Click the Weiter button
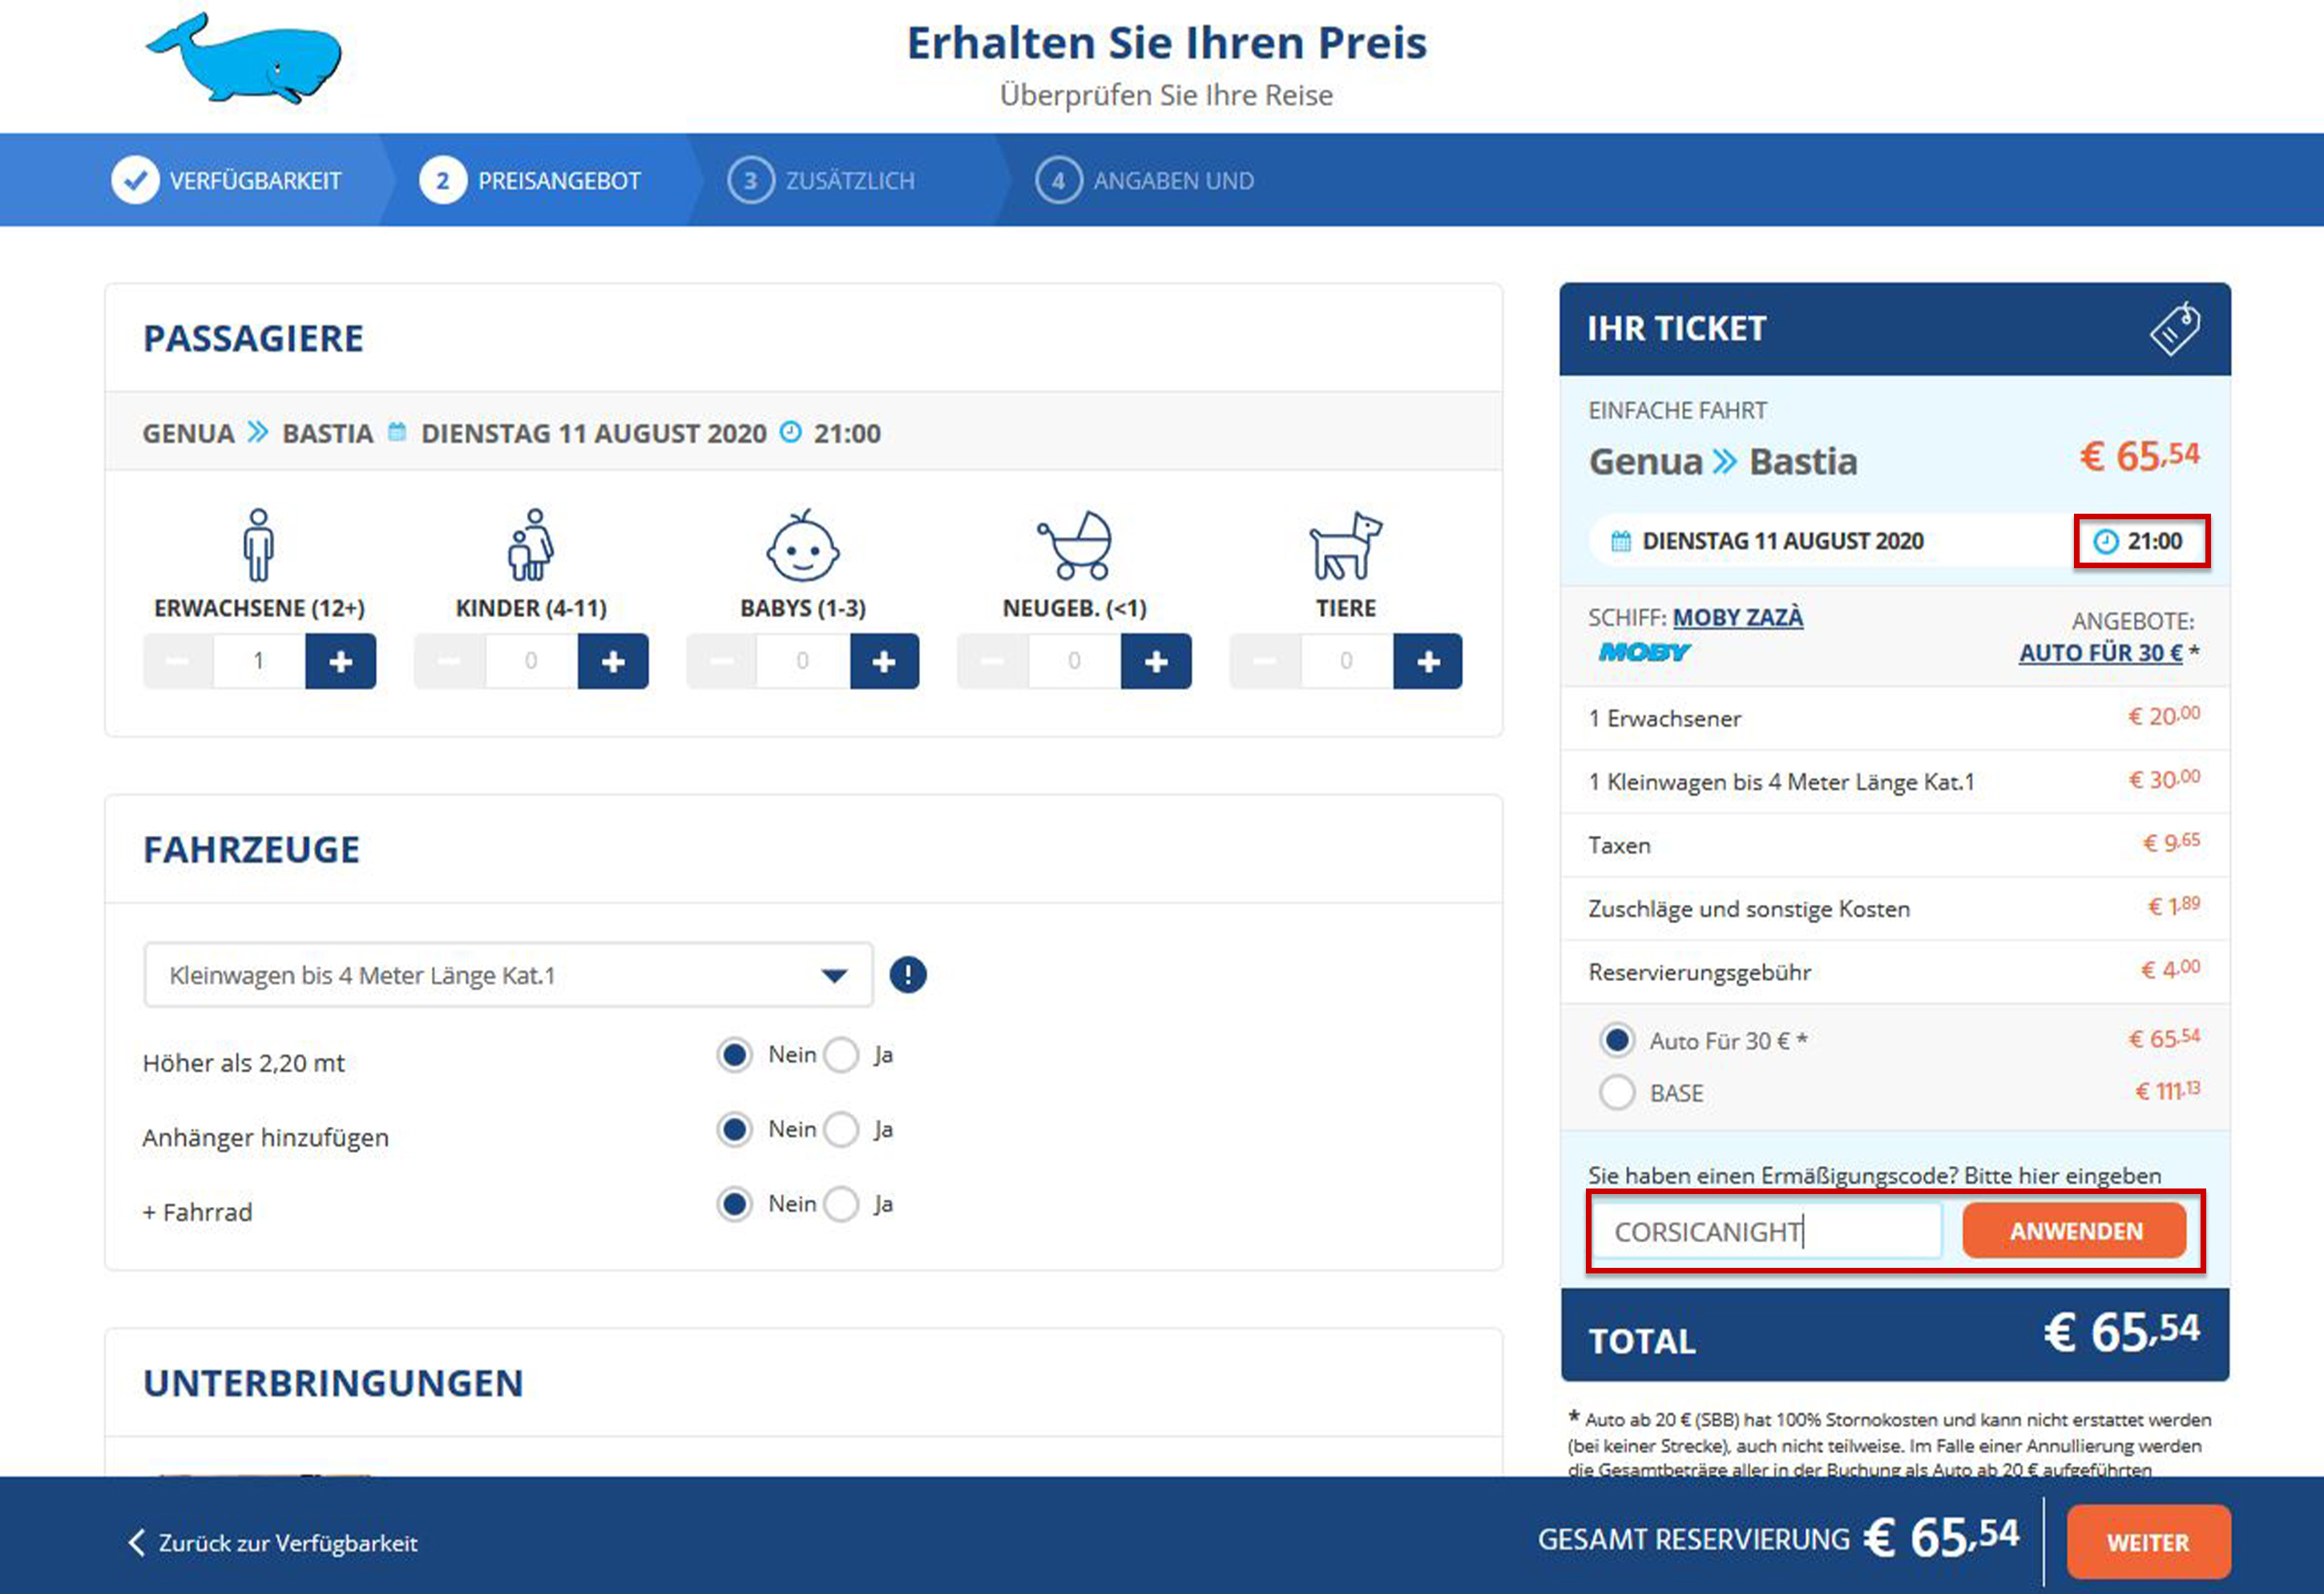This screenshot has width=2324, height=1594. click(x=2147, y=1542)
